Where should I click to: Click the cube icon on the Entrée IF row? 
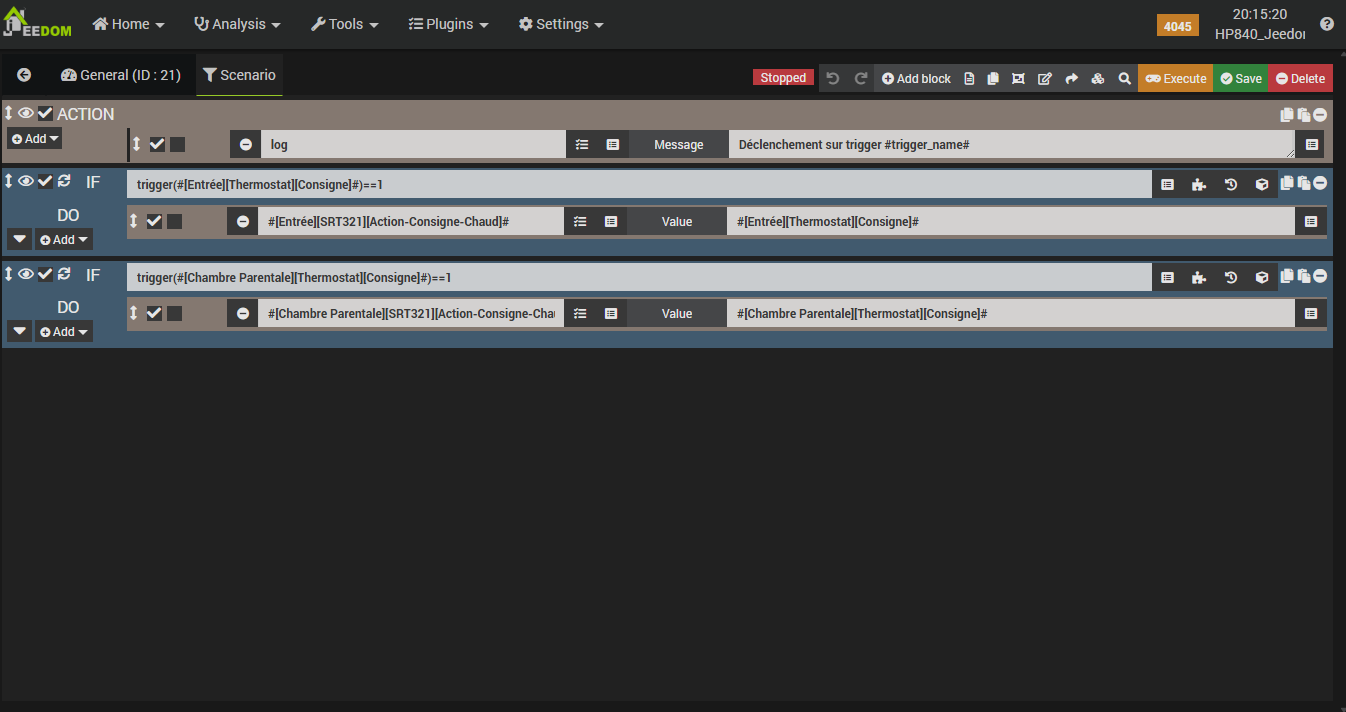coord(1262,185)
